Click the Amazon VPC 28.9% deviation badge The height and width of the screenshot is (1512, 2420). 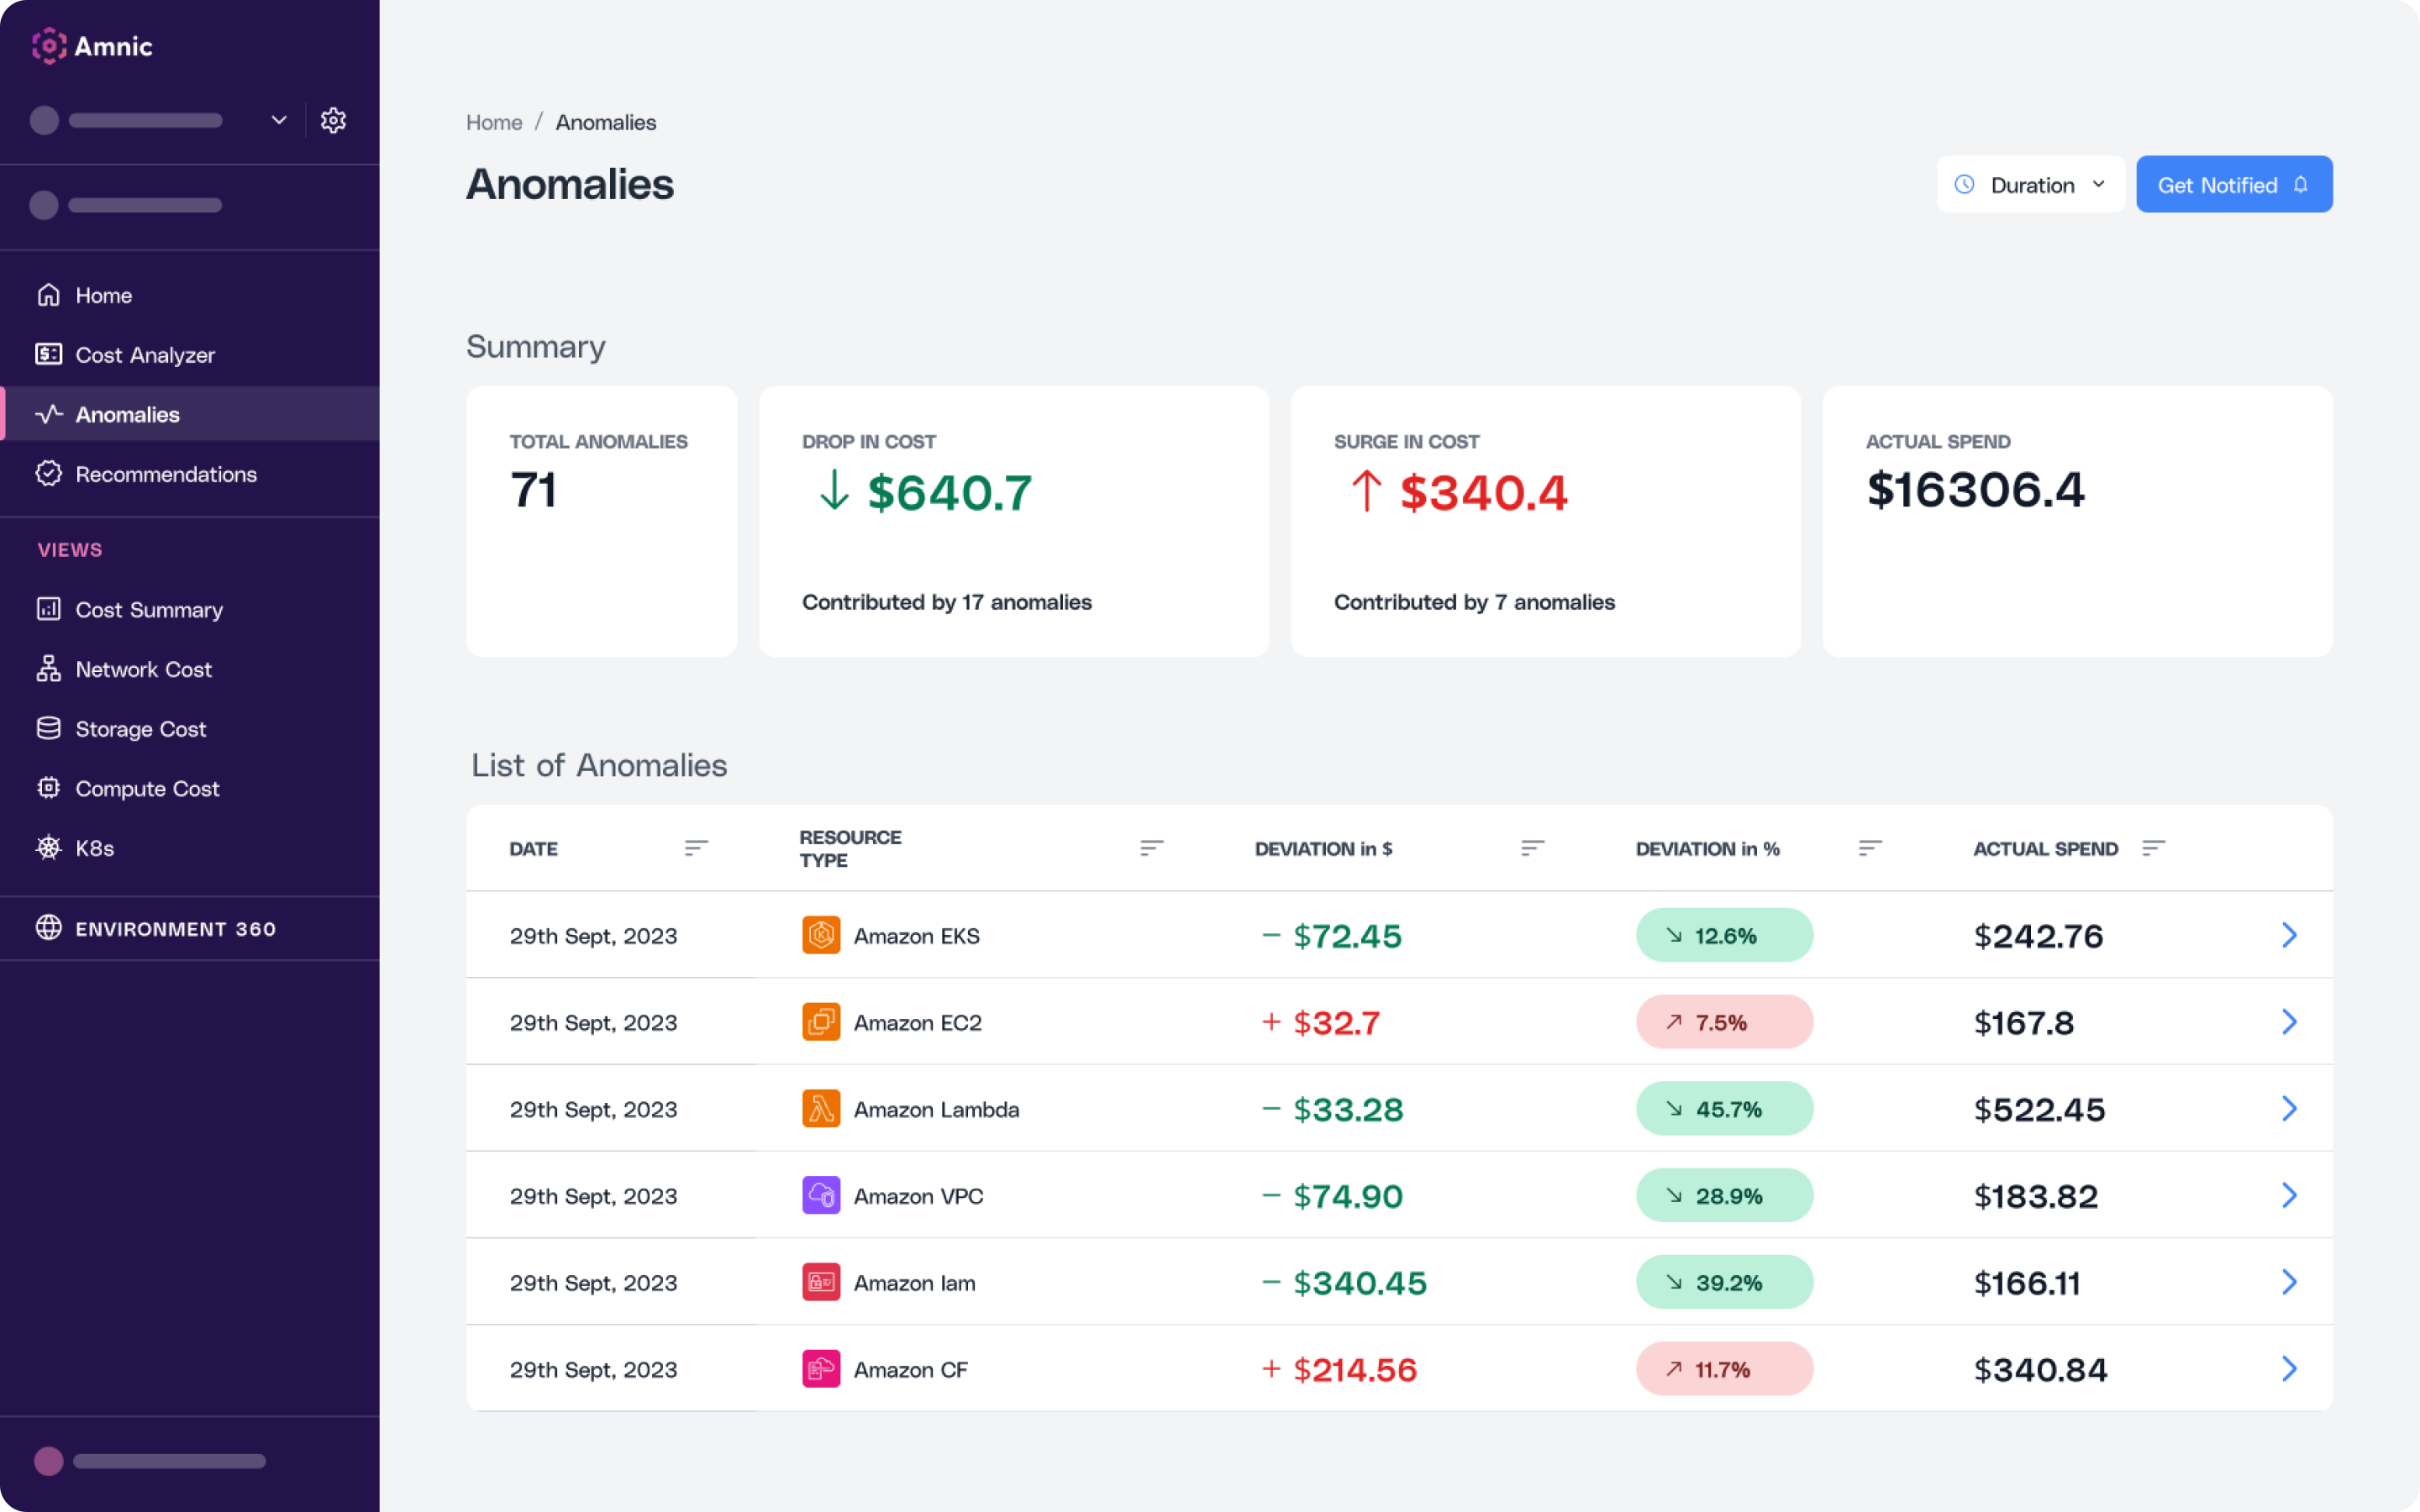[1724, 1196]
